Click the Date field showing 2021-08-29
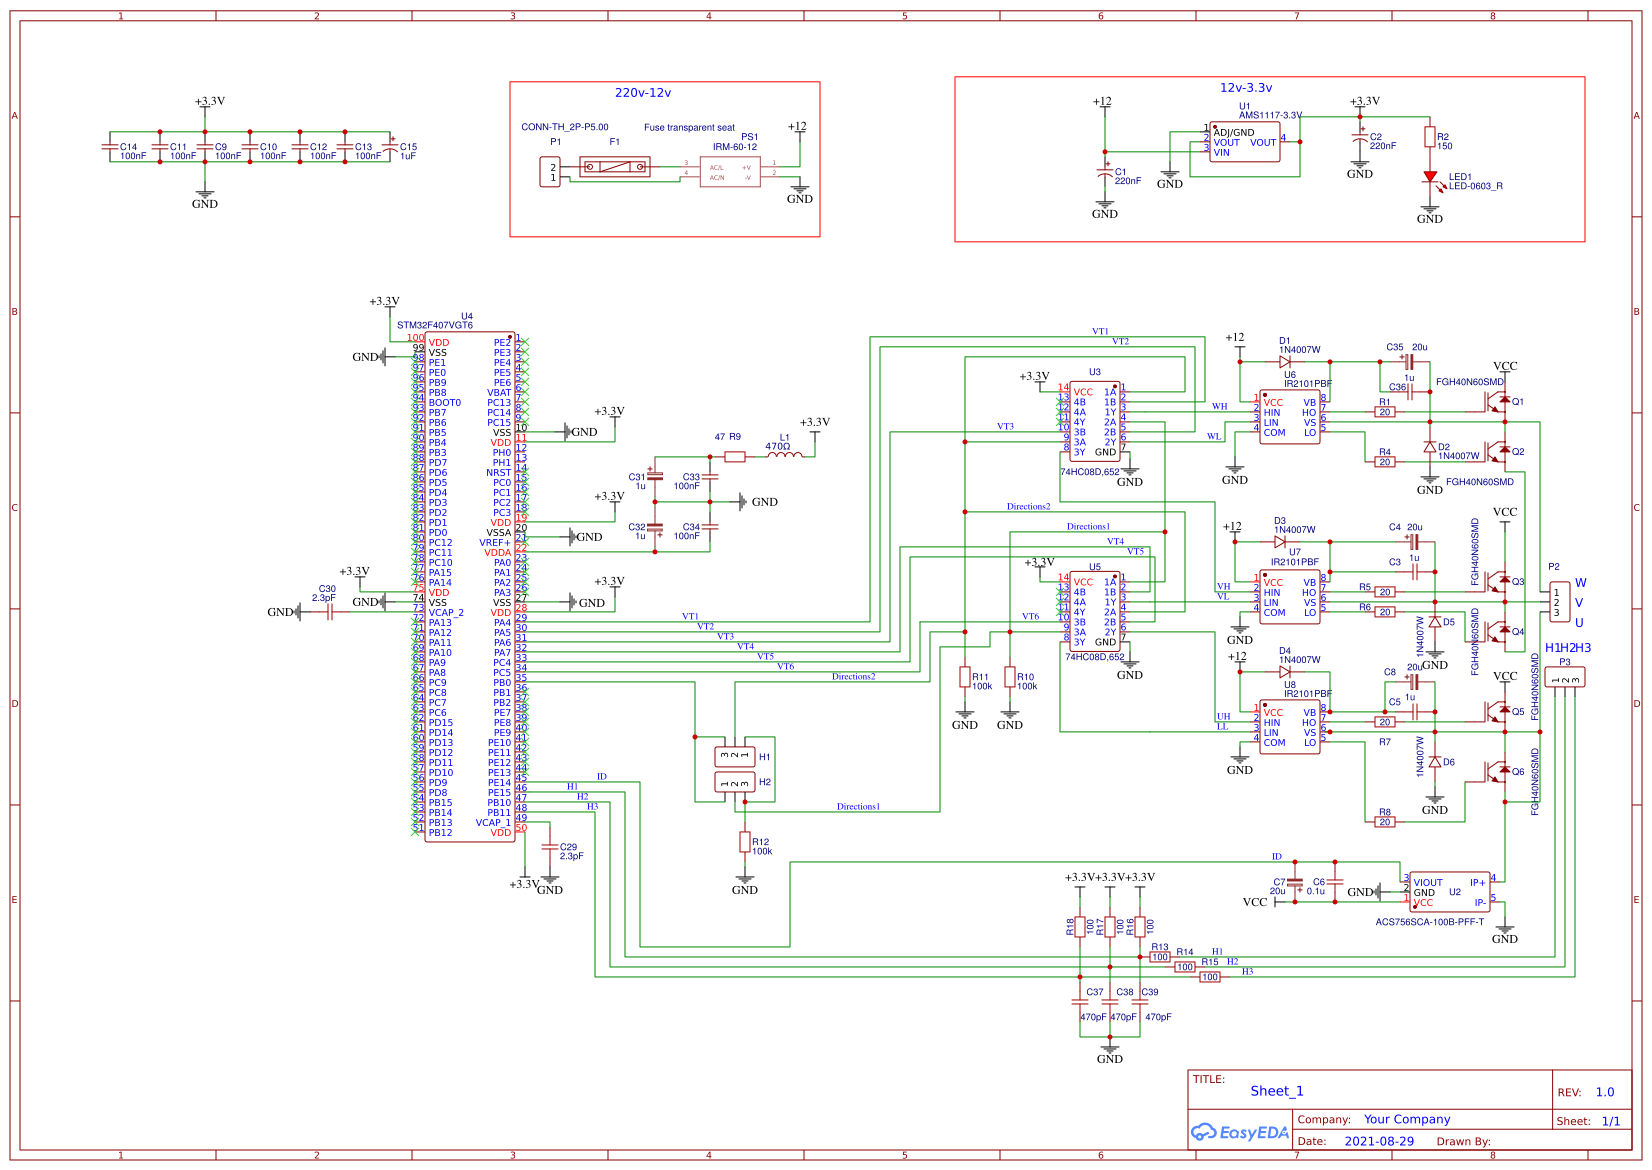The height and width of the screenshot is (1170, 1652). tap(1377, 1141)
